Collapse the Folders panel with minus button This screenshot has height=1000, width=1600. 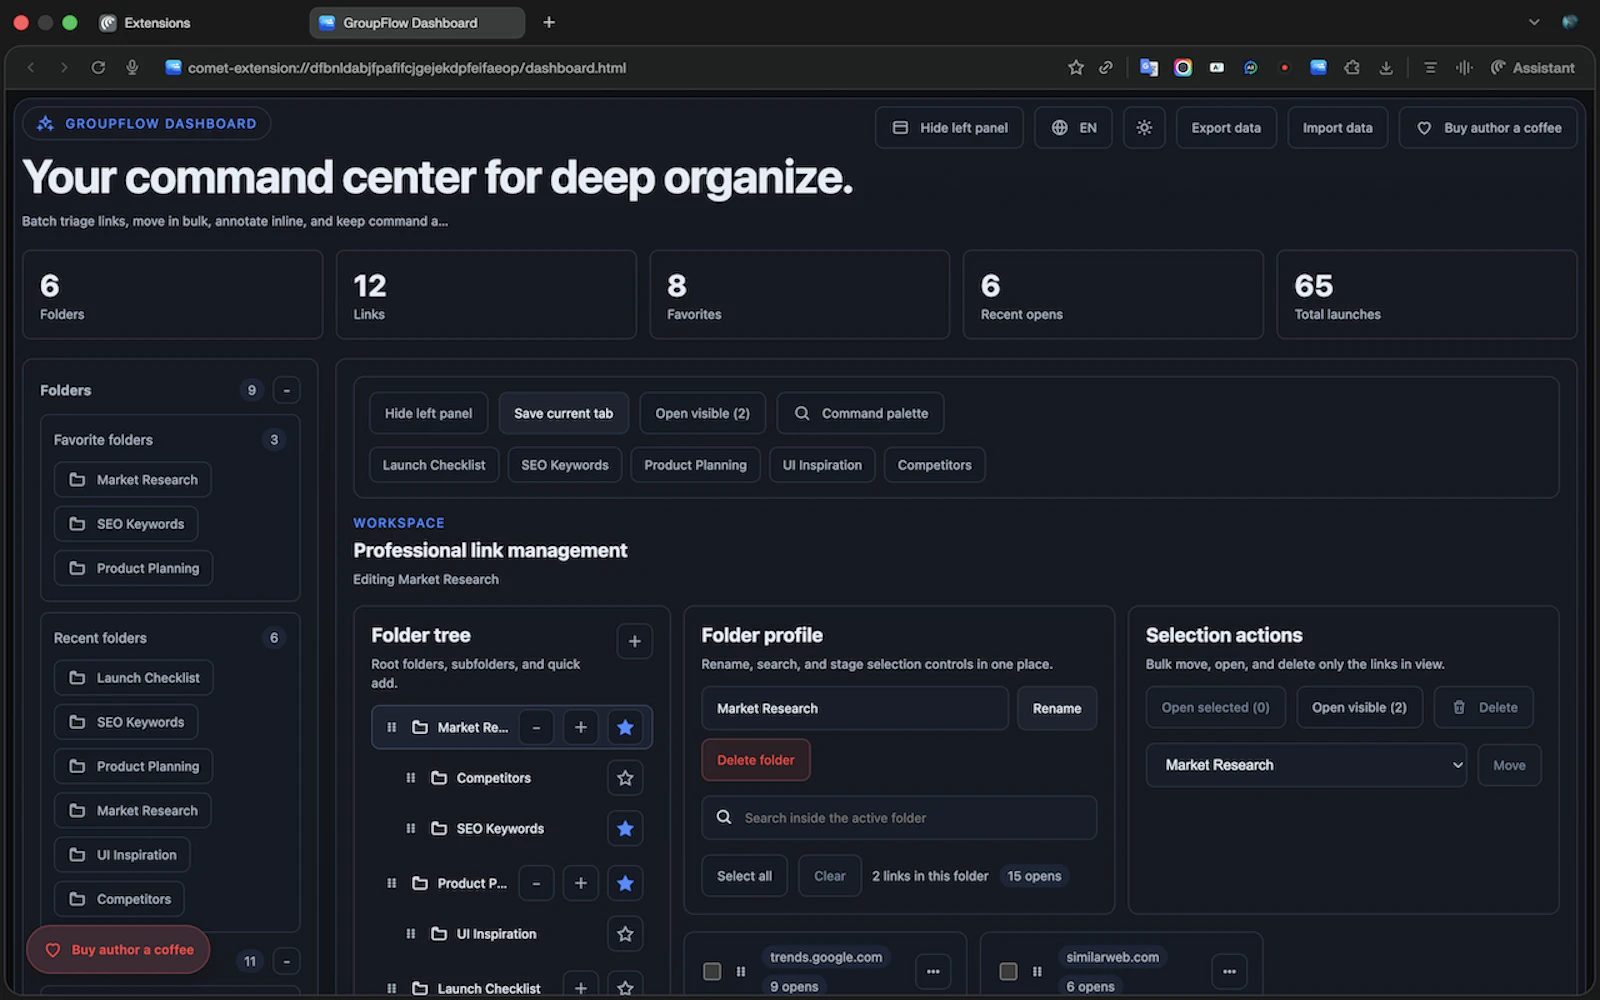286,390
